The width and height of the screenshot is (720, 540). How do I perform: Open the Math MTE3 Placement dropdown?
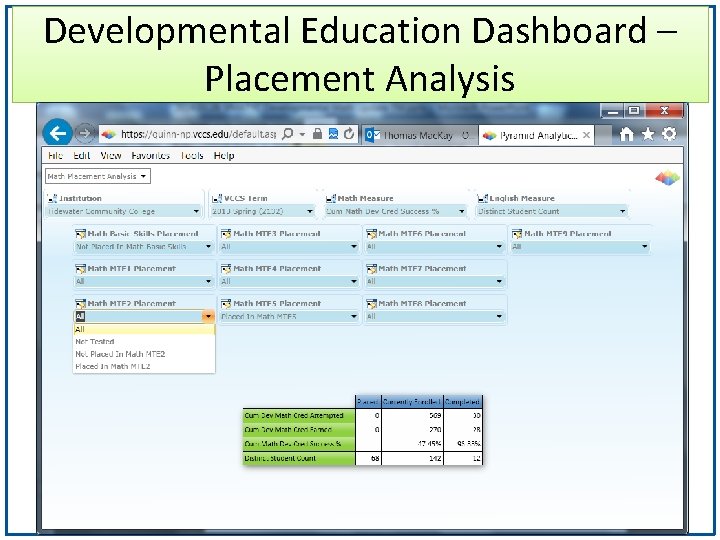click(354, 247)
